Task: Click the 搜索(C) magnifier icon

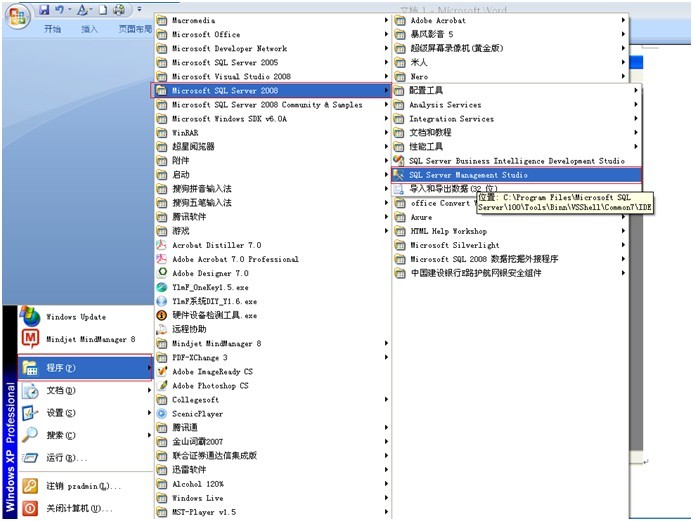Action: click(30, 435)
